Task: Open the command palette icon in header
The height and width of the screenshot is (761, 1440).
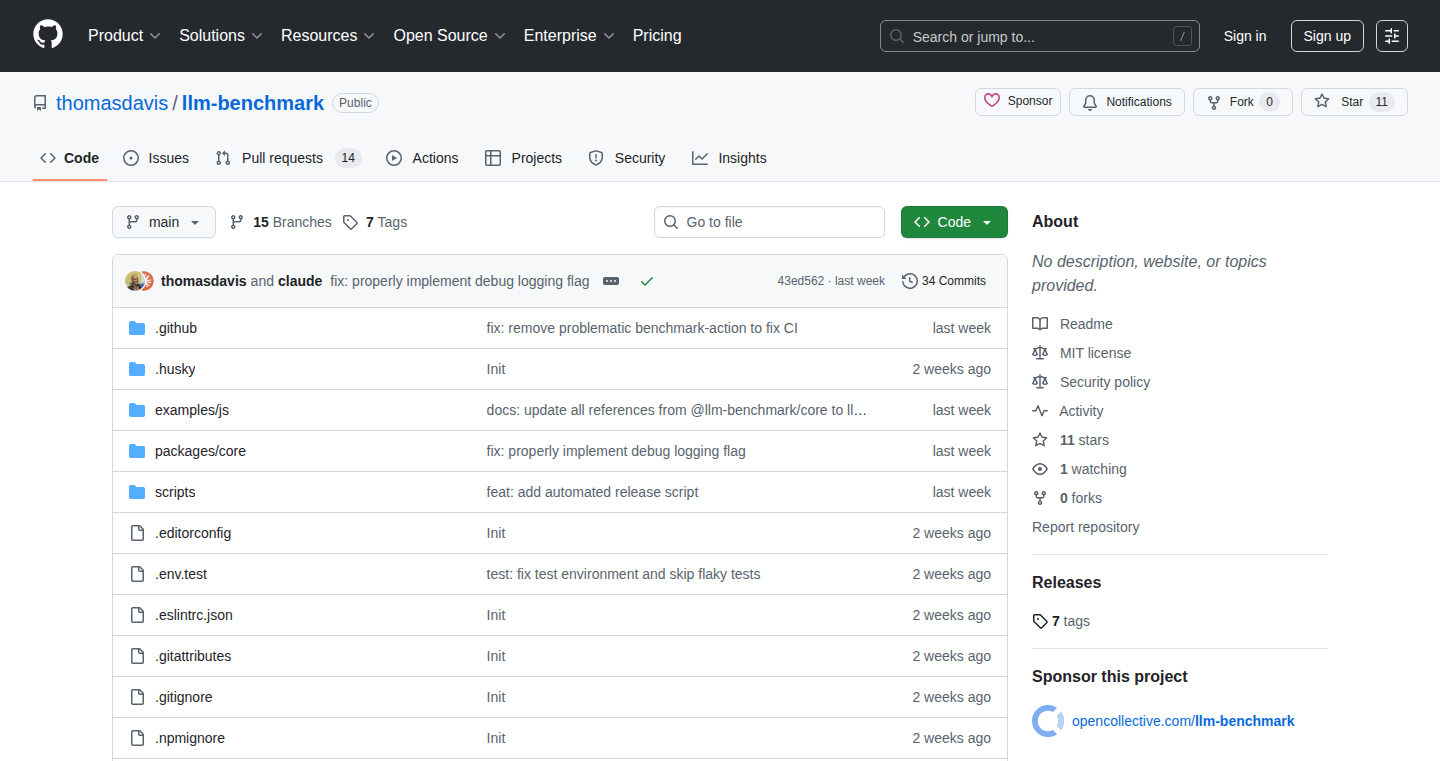Action: coord(1392,36)
